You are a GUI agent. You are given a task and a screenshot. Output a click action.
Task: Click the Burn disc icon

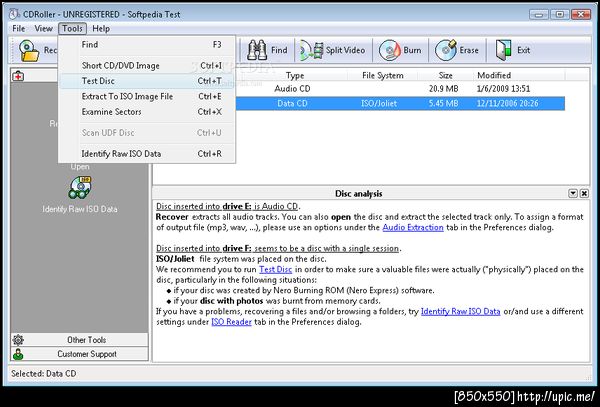coord(390,50)
